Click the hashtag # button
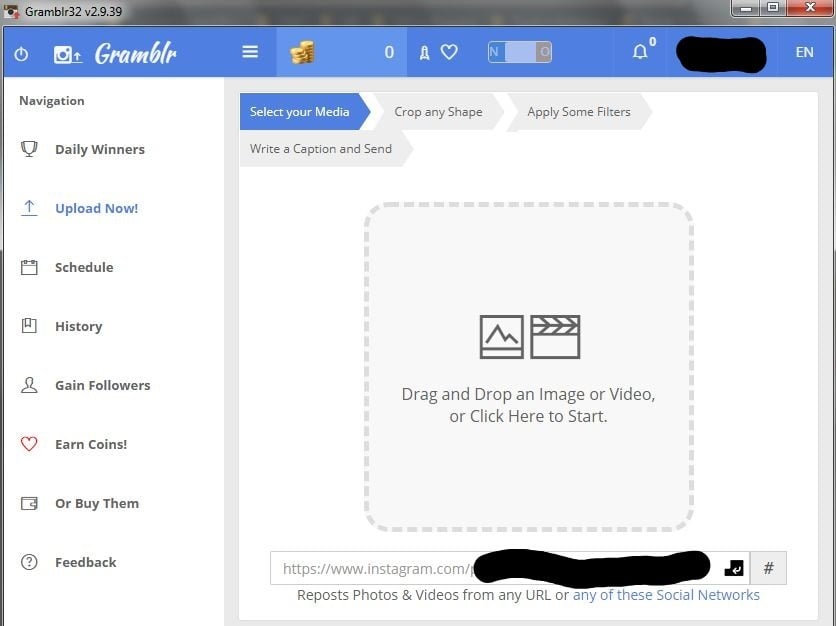 tap(768, 568)
